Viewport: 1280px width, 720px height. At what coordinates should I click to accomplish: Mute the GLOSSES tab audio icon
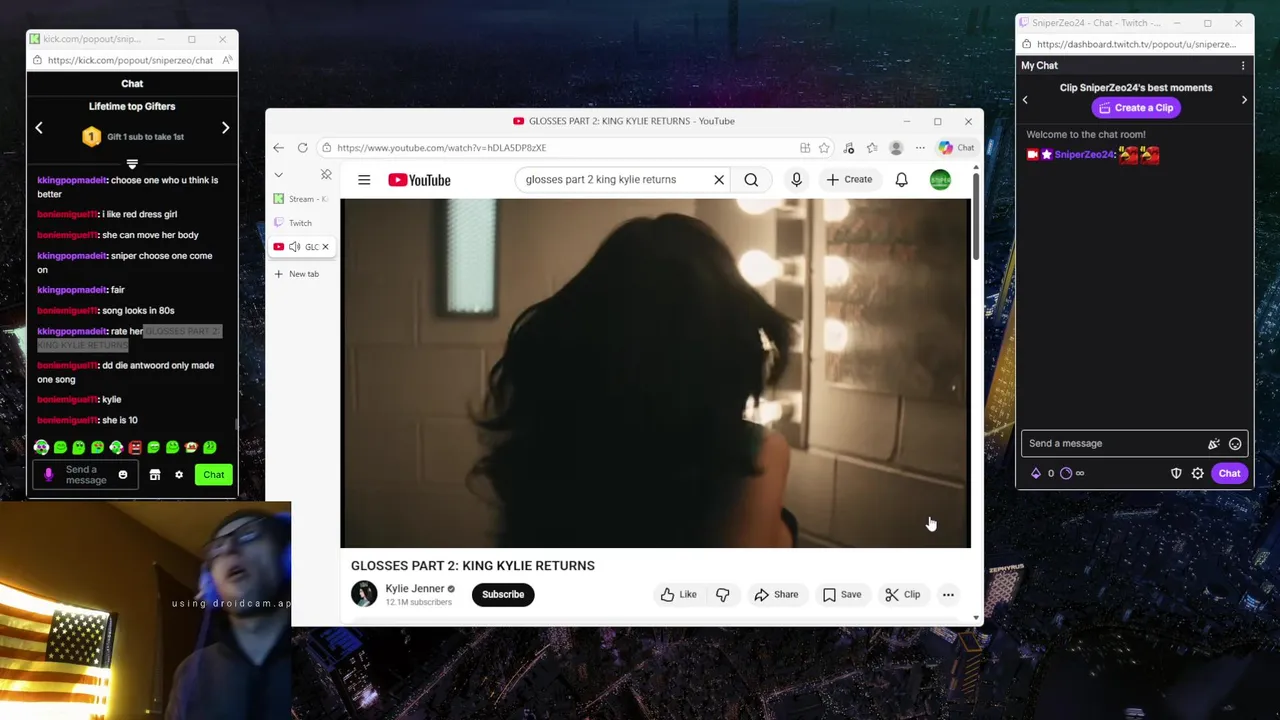(x=294, y=247)
